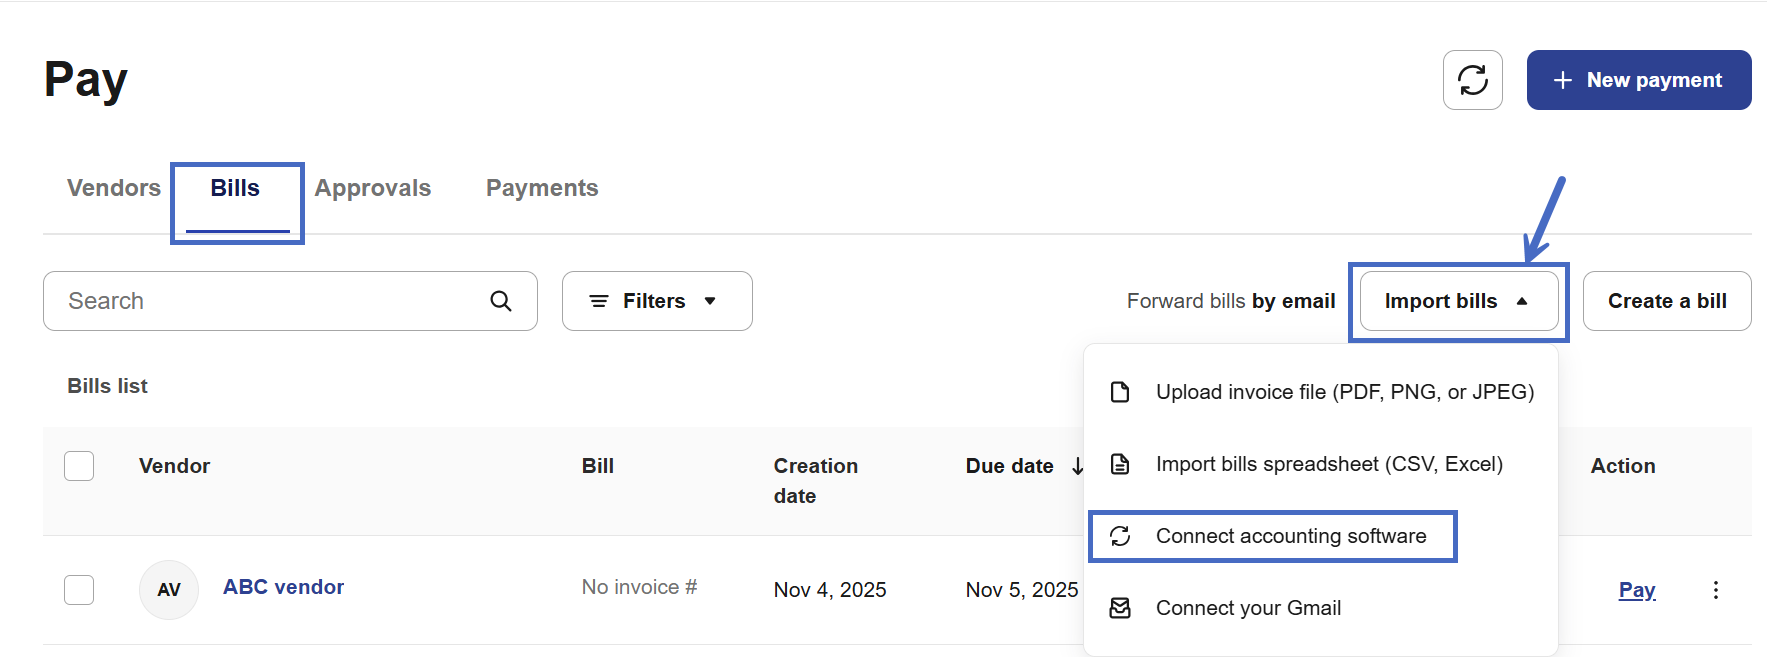Click the Import bills spreadsheet icon
The width and height of the screenshot is (1767, 657).
1120,464
